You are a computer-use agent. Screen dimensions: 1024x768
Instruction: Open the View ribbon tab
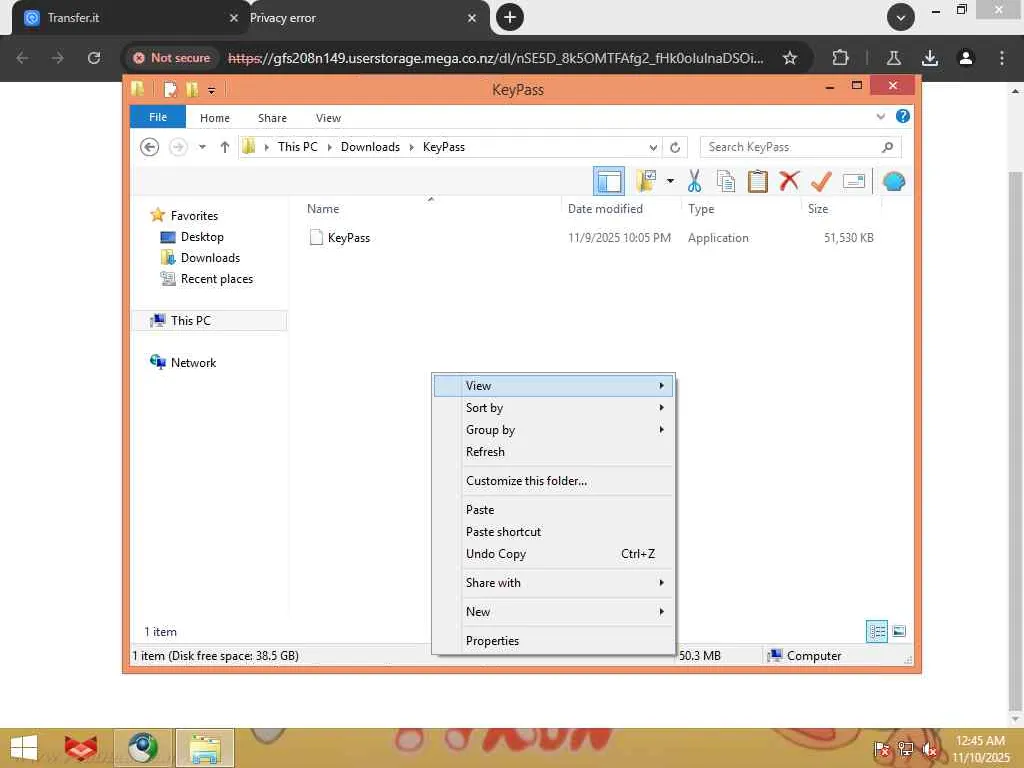tap(328, 118)
